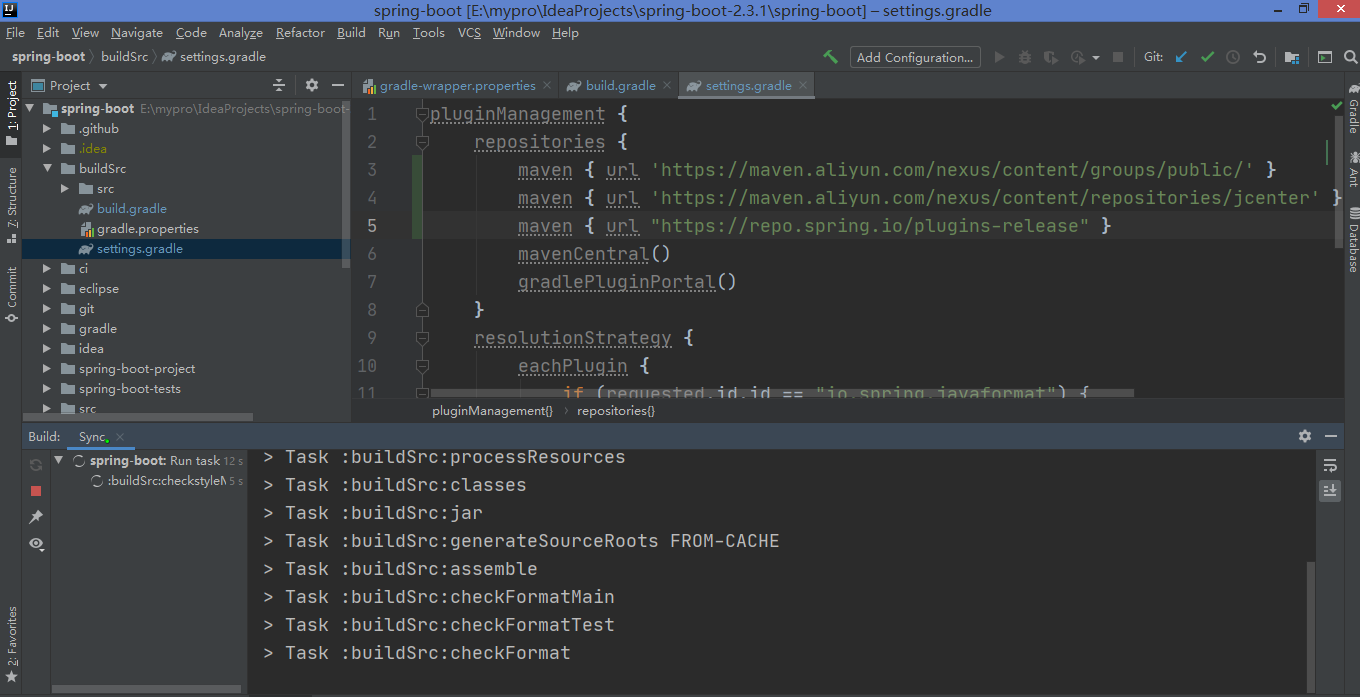Expand the spring-boot-project folder

(x=45, y=368)
